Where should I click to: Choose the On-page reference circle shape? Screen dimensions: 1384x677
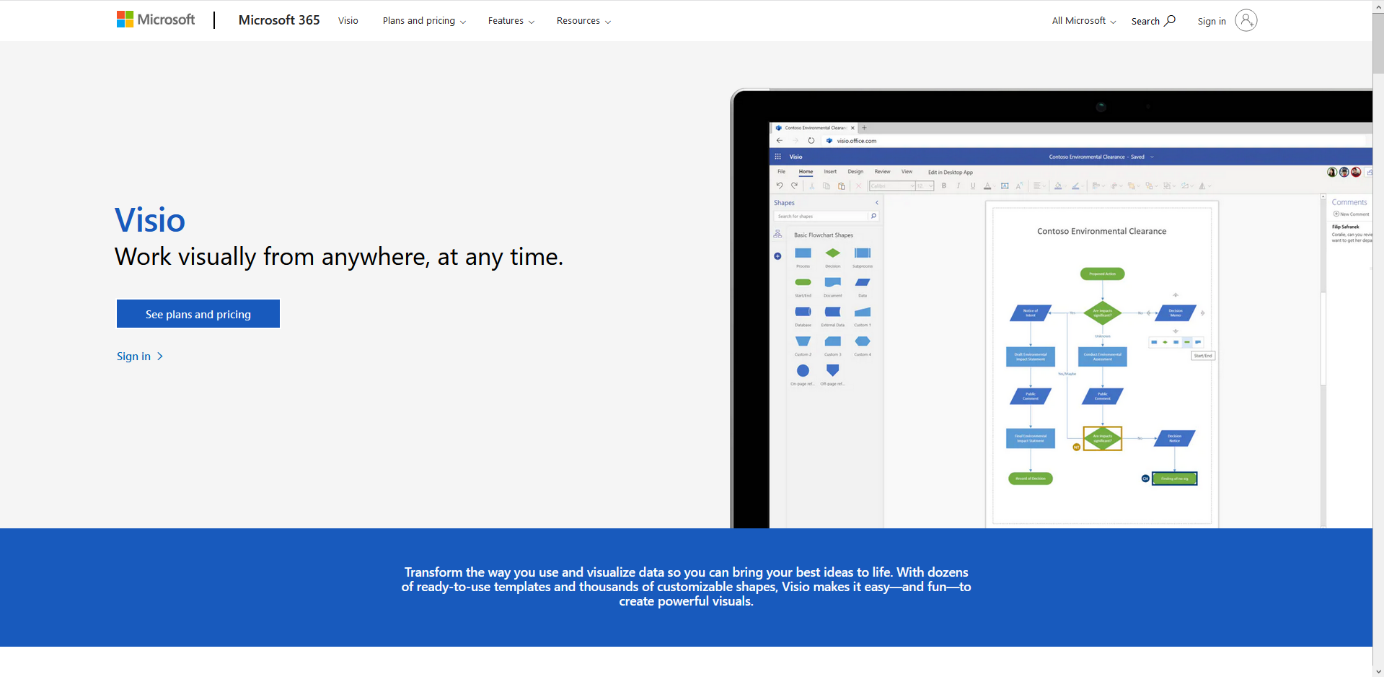click(803, 370)
